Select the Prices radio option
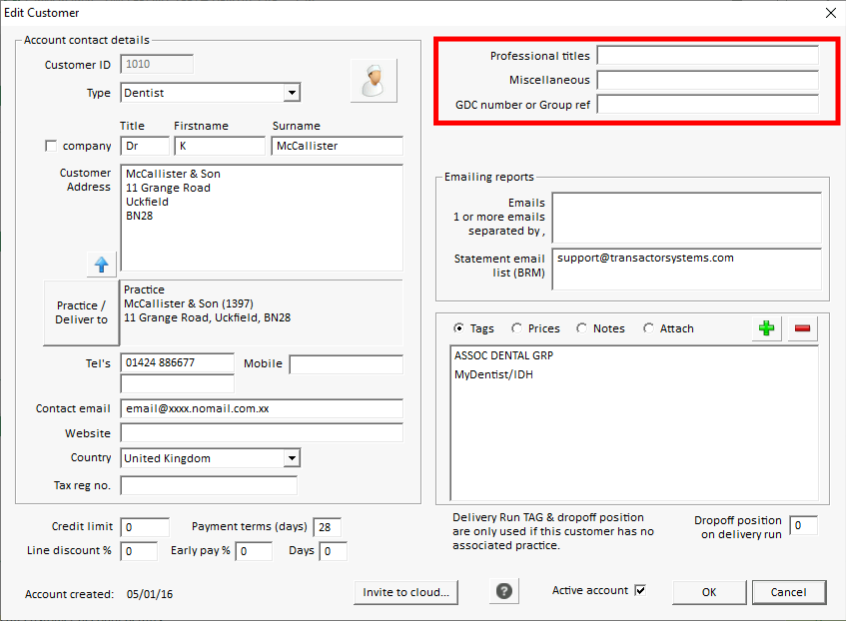Viewport: 846px width, 621px height. (517, 328)
